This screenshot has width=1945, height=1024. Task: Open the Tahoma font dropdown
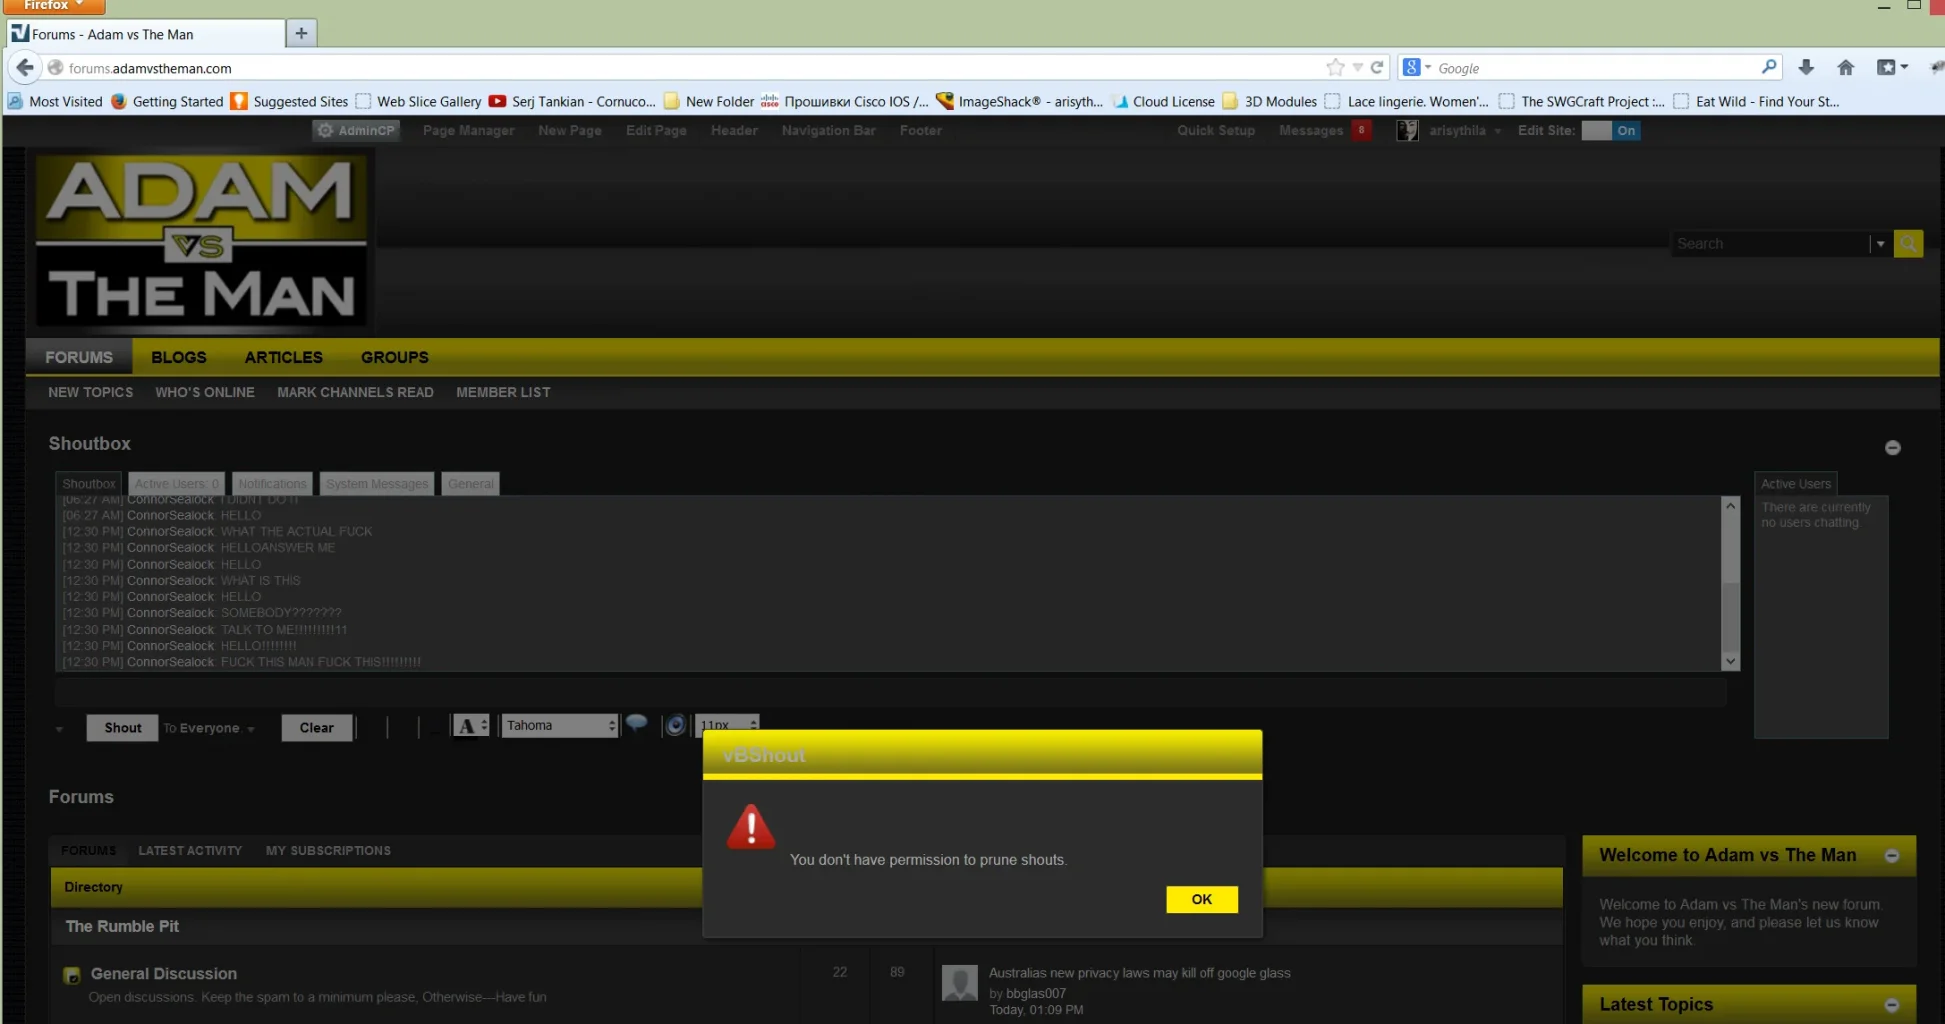[559, 725]
